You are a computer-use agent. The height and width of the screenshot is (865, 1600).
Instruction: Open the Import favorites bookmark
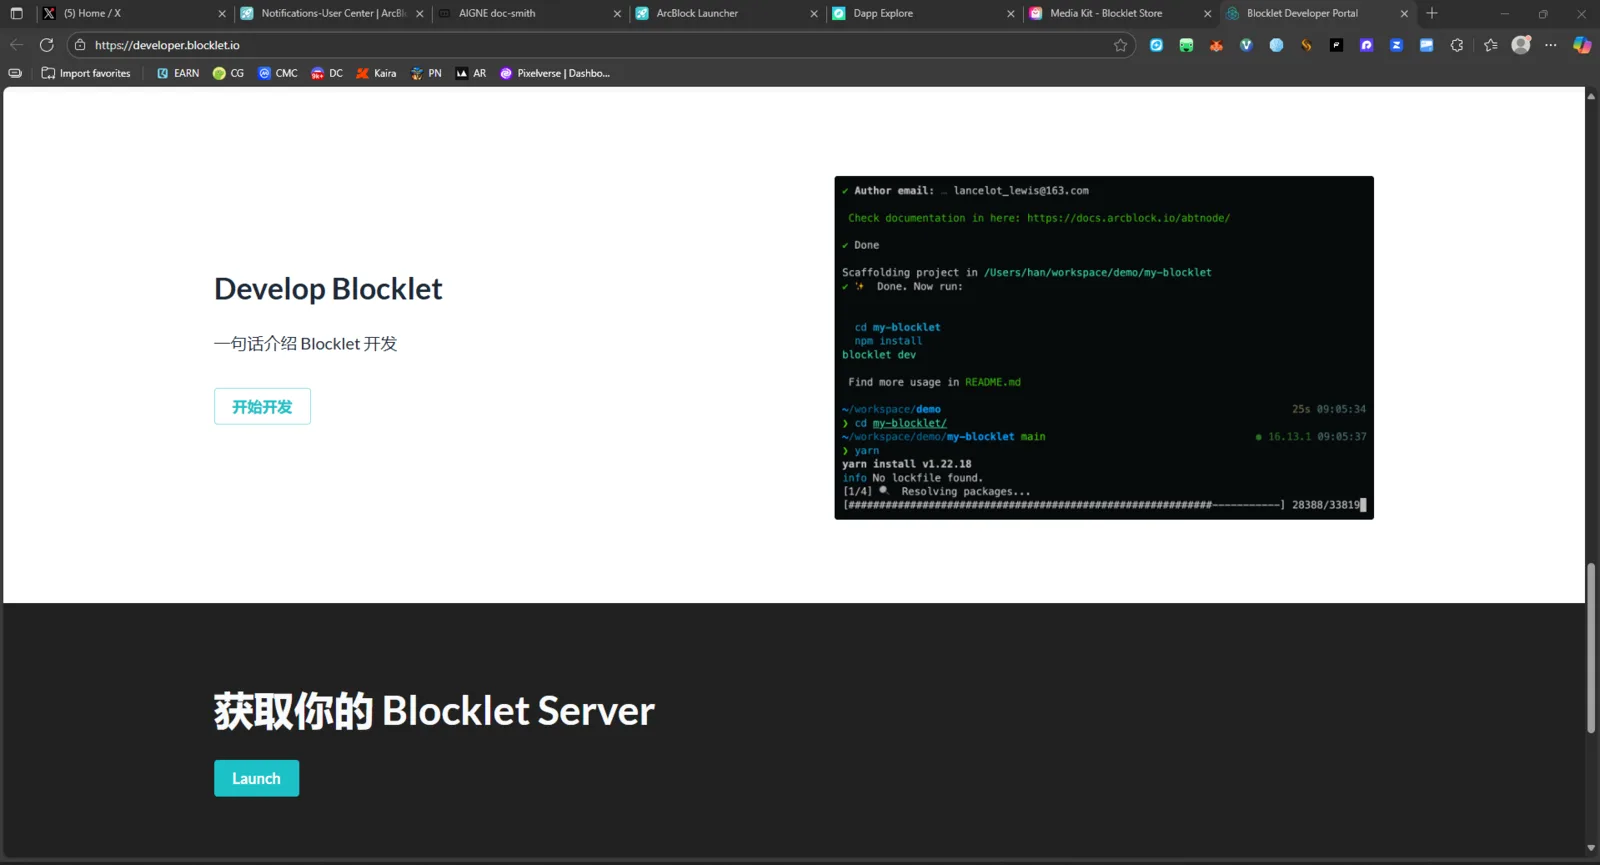click(86, 73)
